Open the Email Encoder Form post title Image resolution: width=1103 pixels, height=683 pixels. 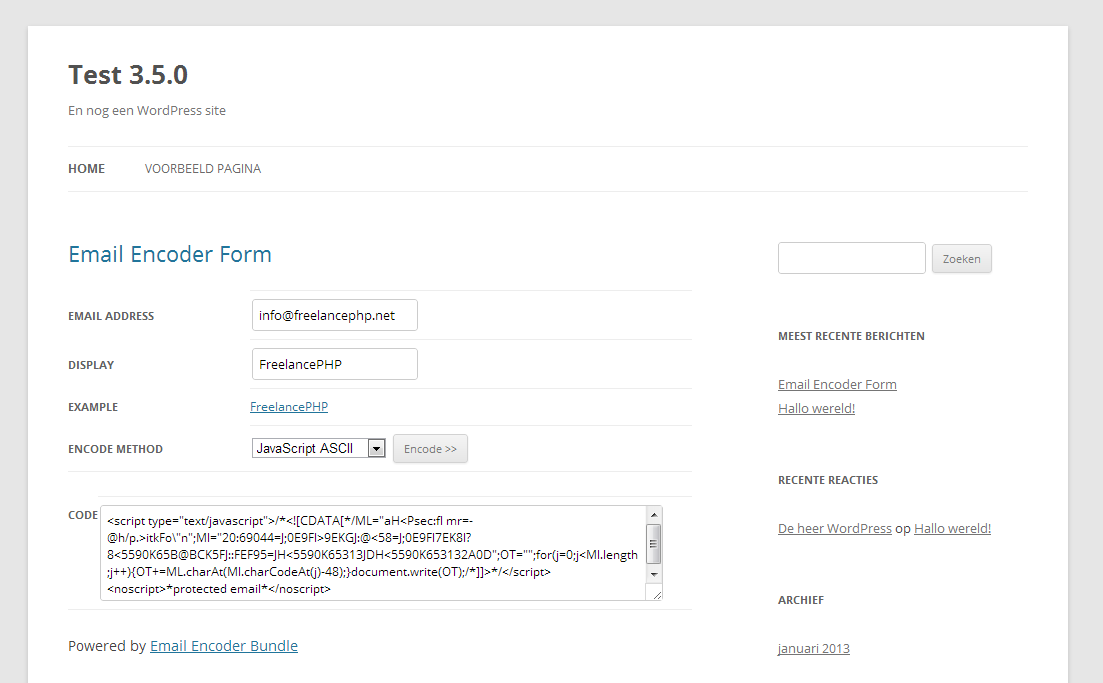170,254
